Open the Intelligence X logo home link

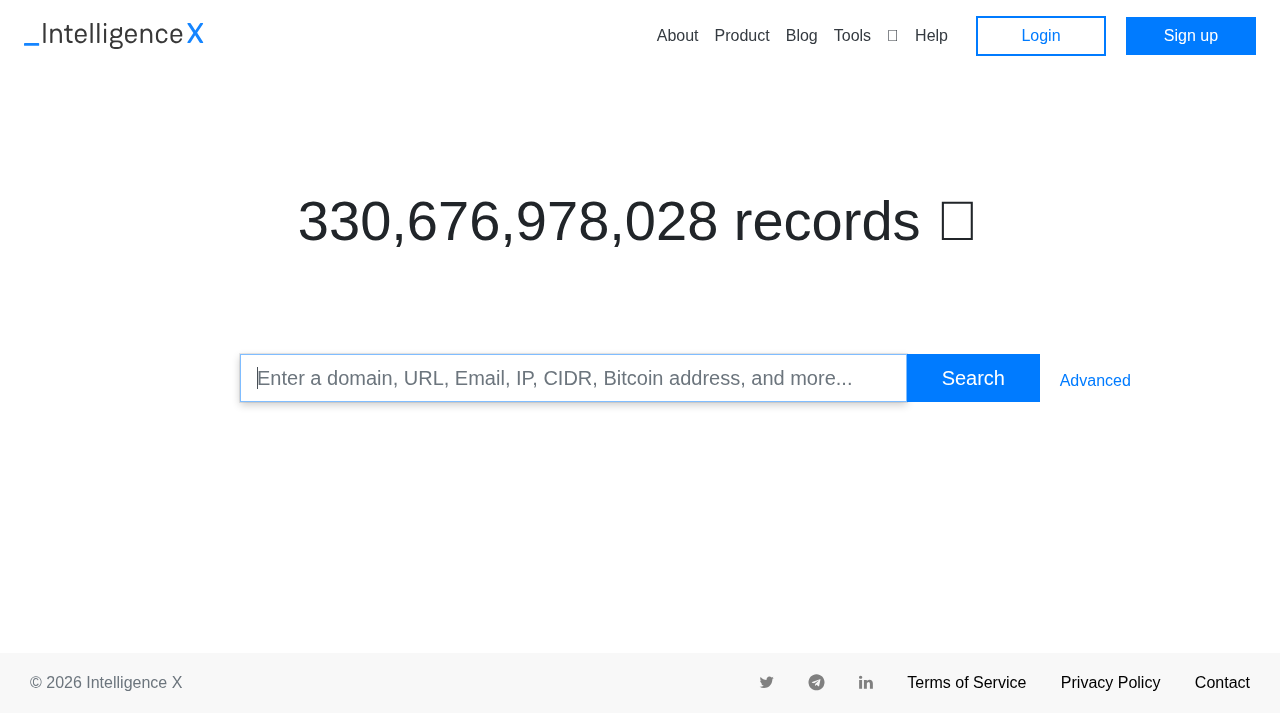point(114,35)
